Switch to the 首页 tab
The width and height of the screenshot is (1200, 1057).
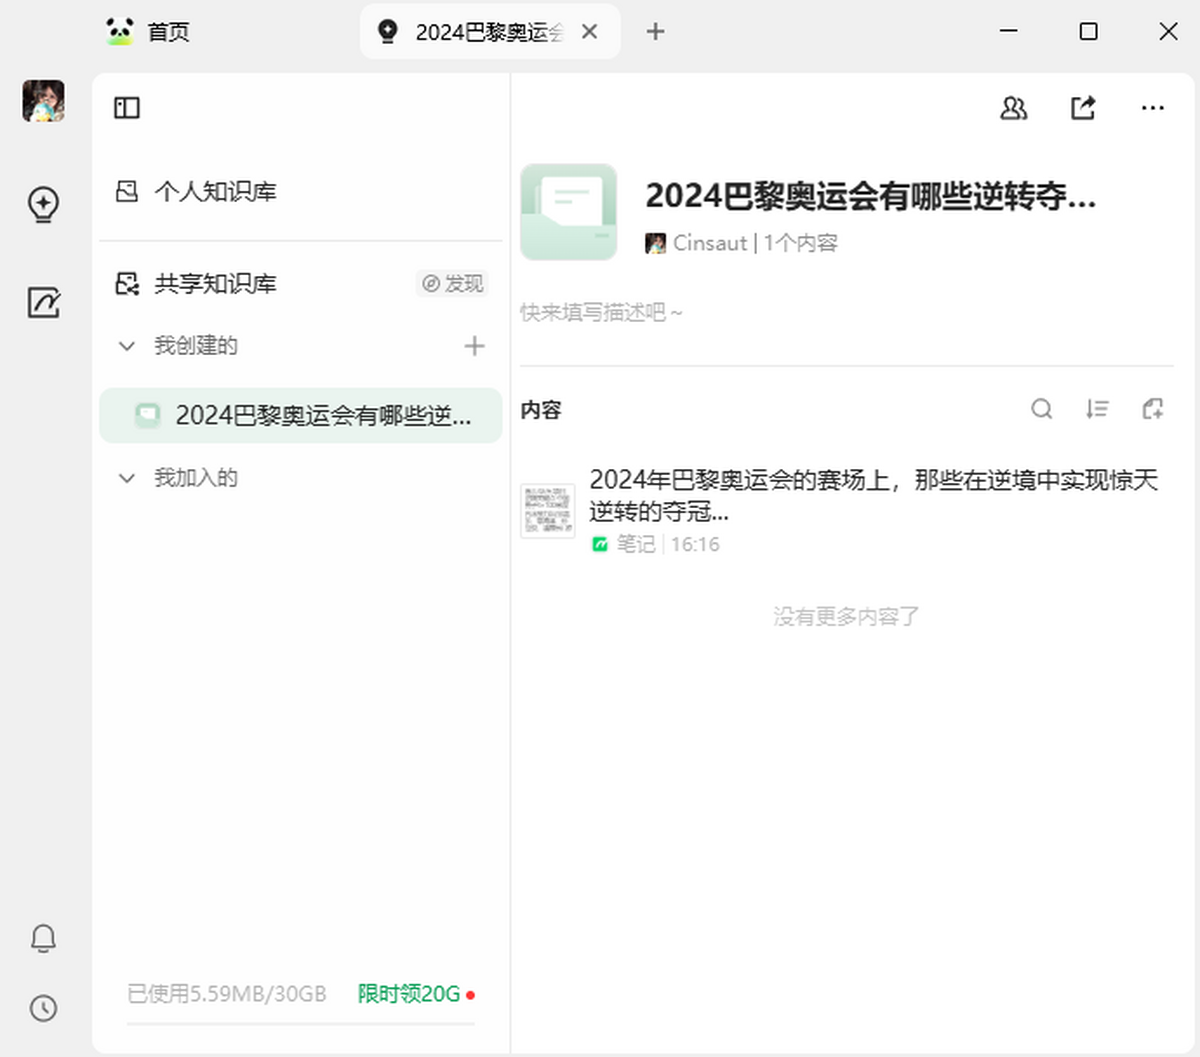(150, 32)
